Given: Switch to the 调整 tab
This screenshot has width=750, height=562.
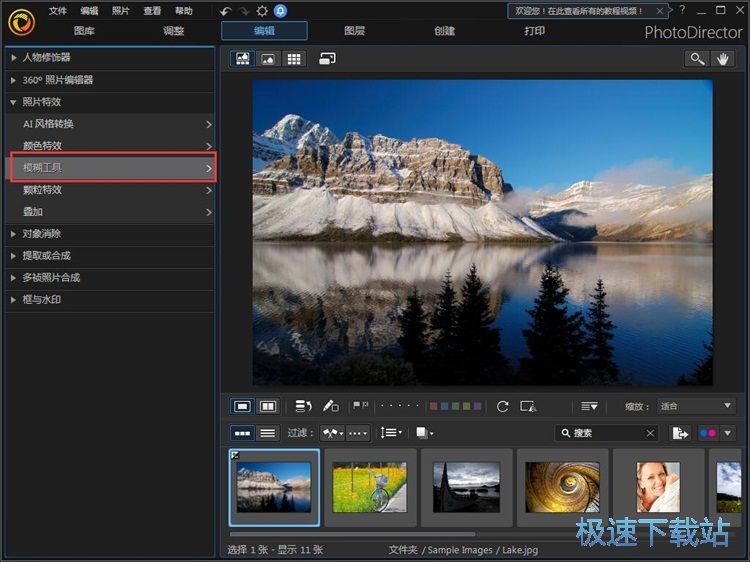Looking at the screenshot, I should click(174, 31).
